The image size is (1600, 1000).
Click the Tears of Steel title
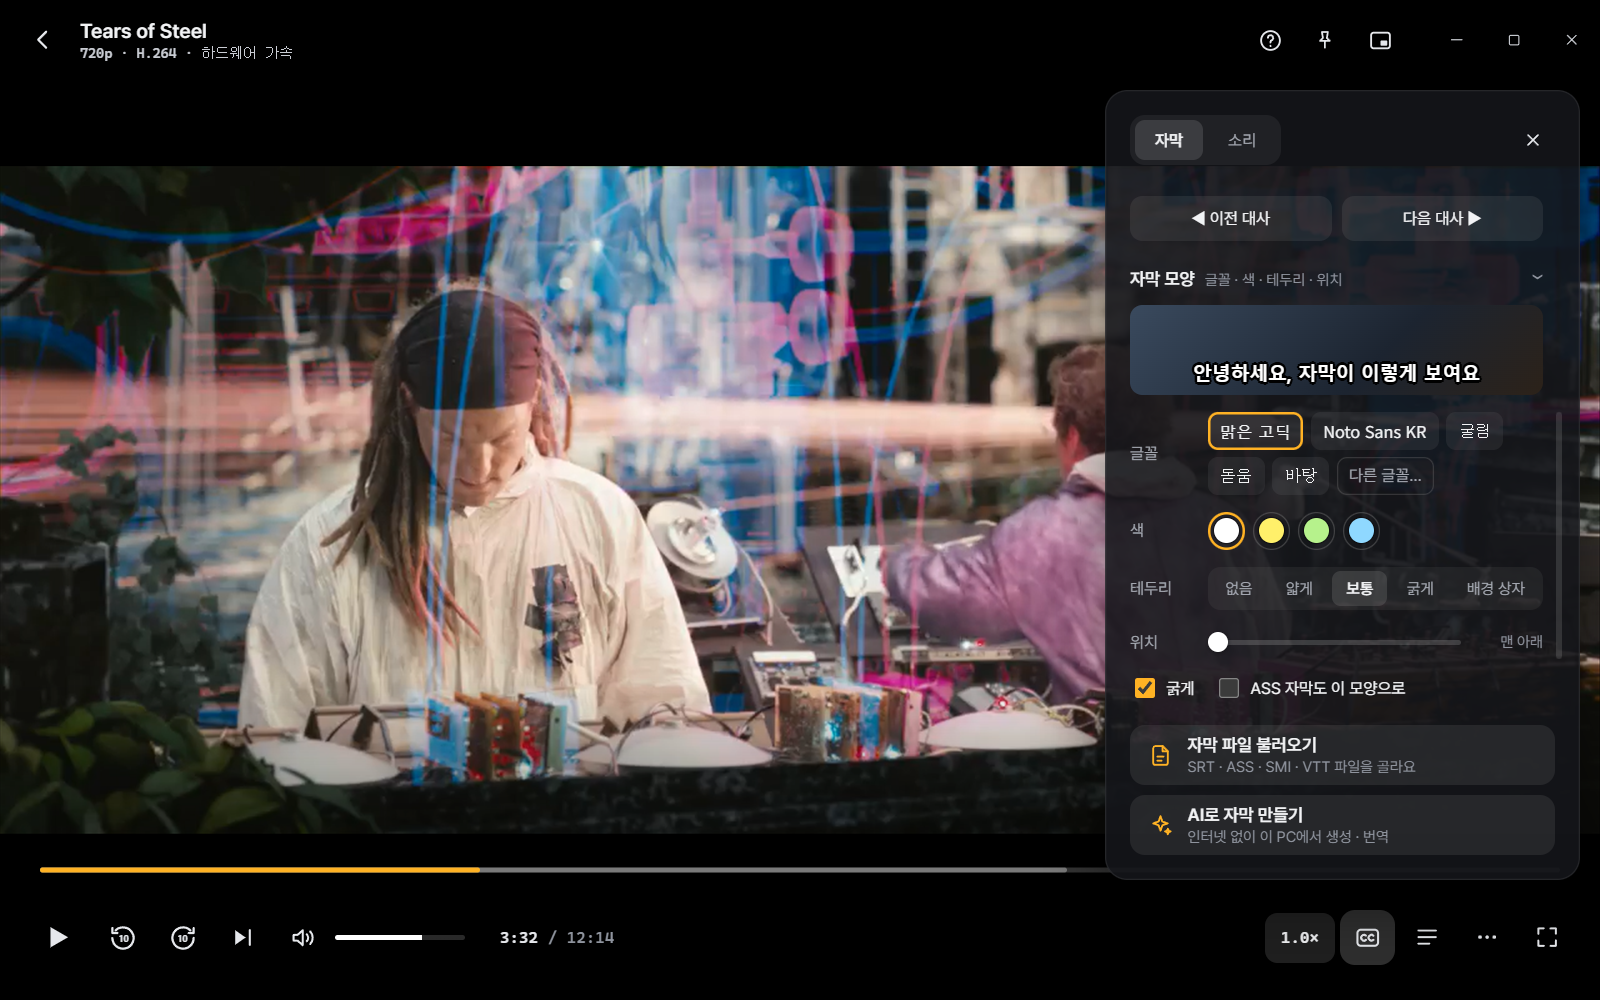tap(143, 31)
